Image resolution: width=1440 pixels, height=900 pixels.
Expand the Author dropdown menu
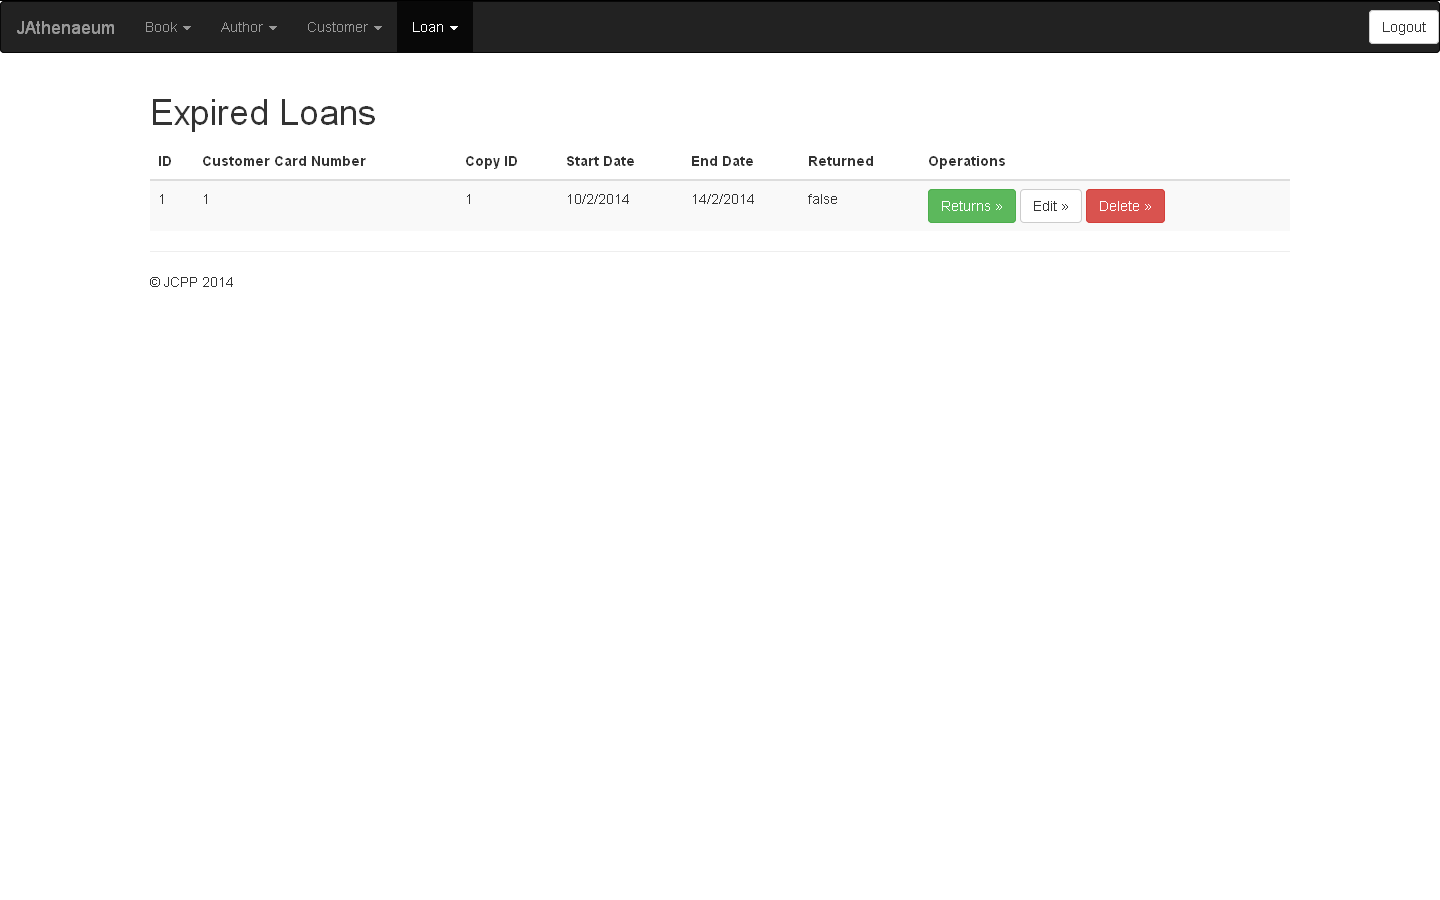[249, 27]
